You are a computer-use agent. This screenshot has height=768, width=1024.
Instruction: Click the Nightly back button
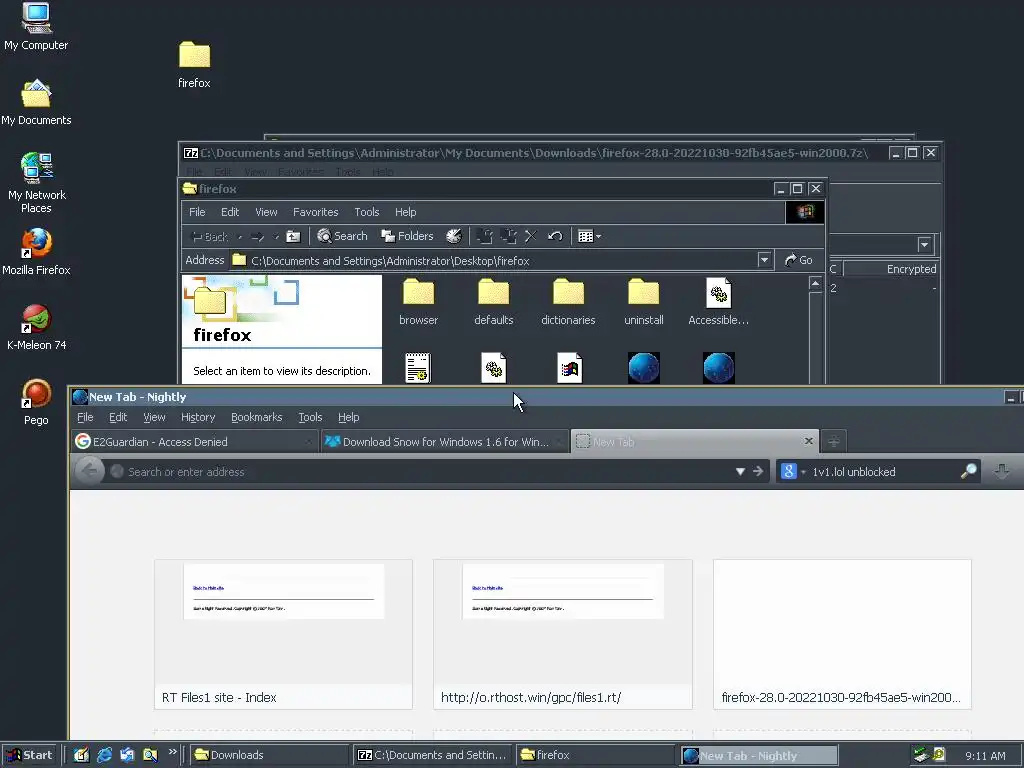(89, 471)
